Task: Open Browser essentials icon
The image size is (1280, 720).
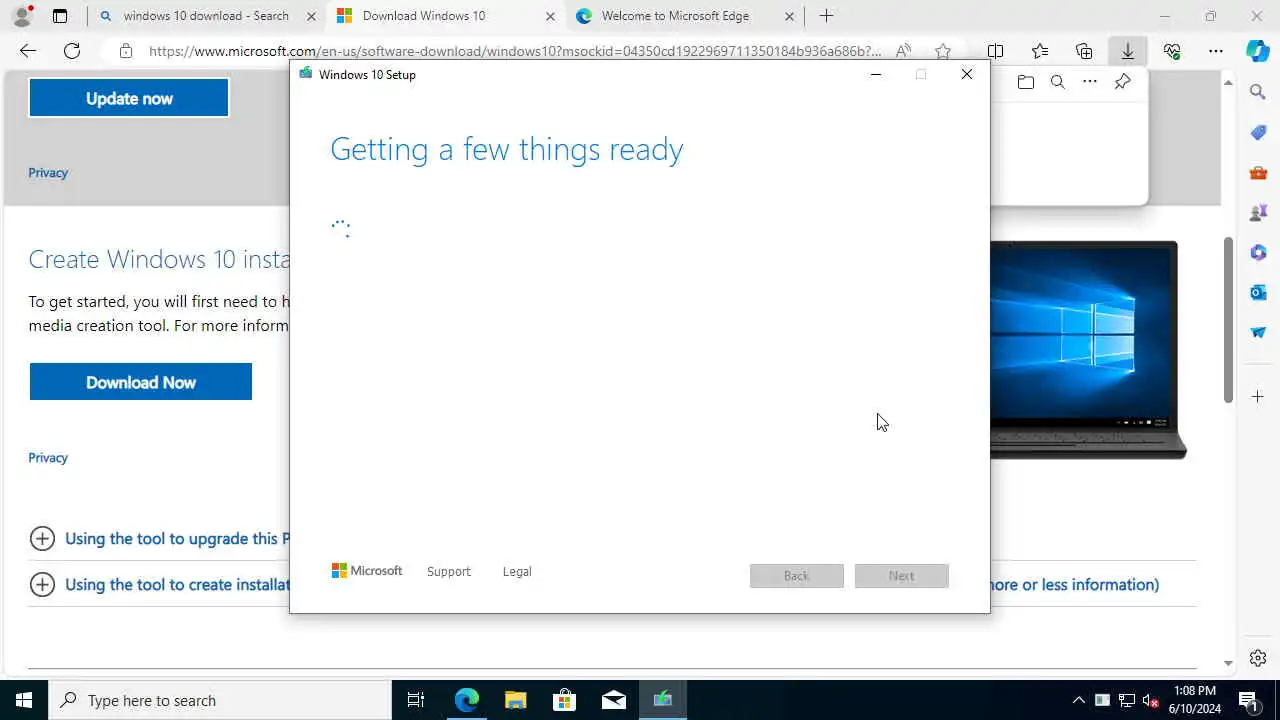Action: 1172,51
